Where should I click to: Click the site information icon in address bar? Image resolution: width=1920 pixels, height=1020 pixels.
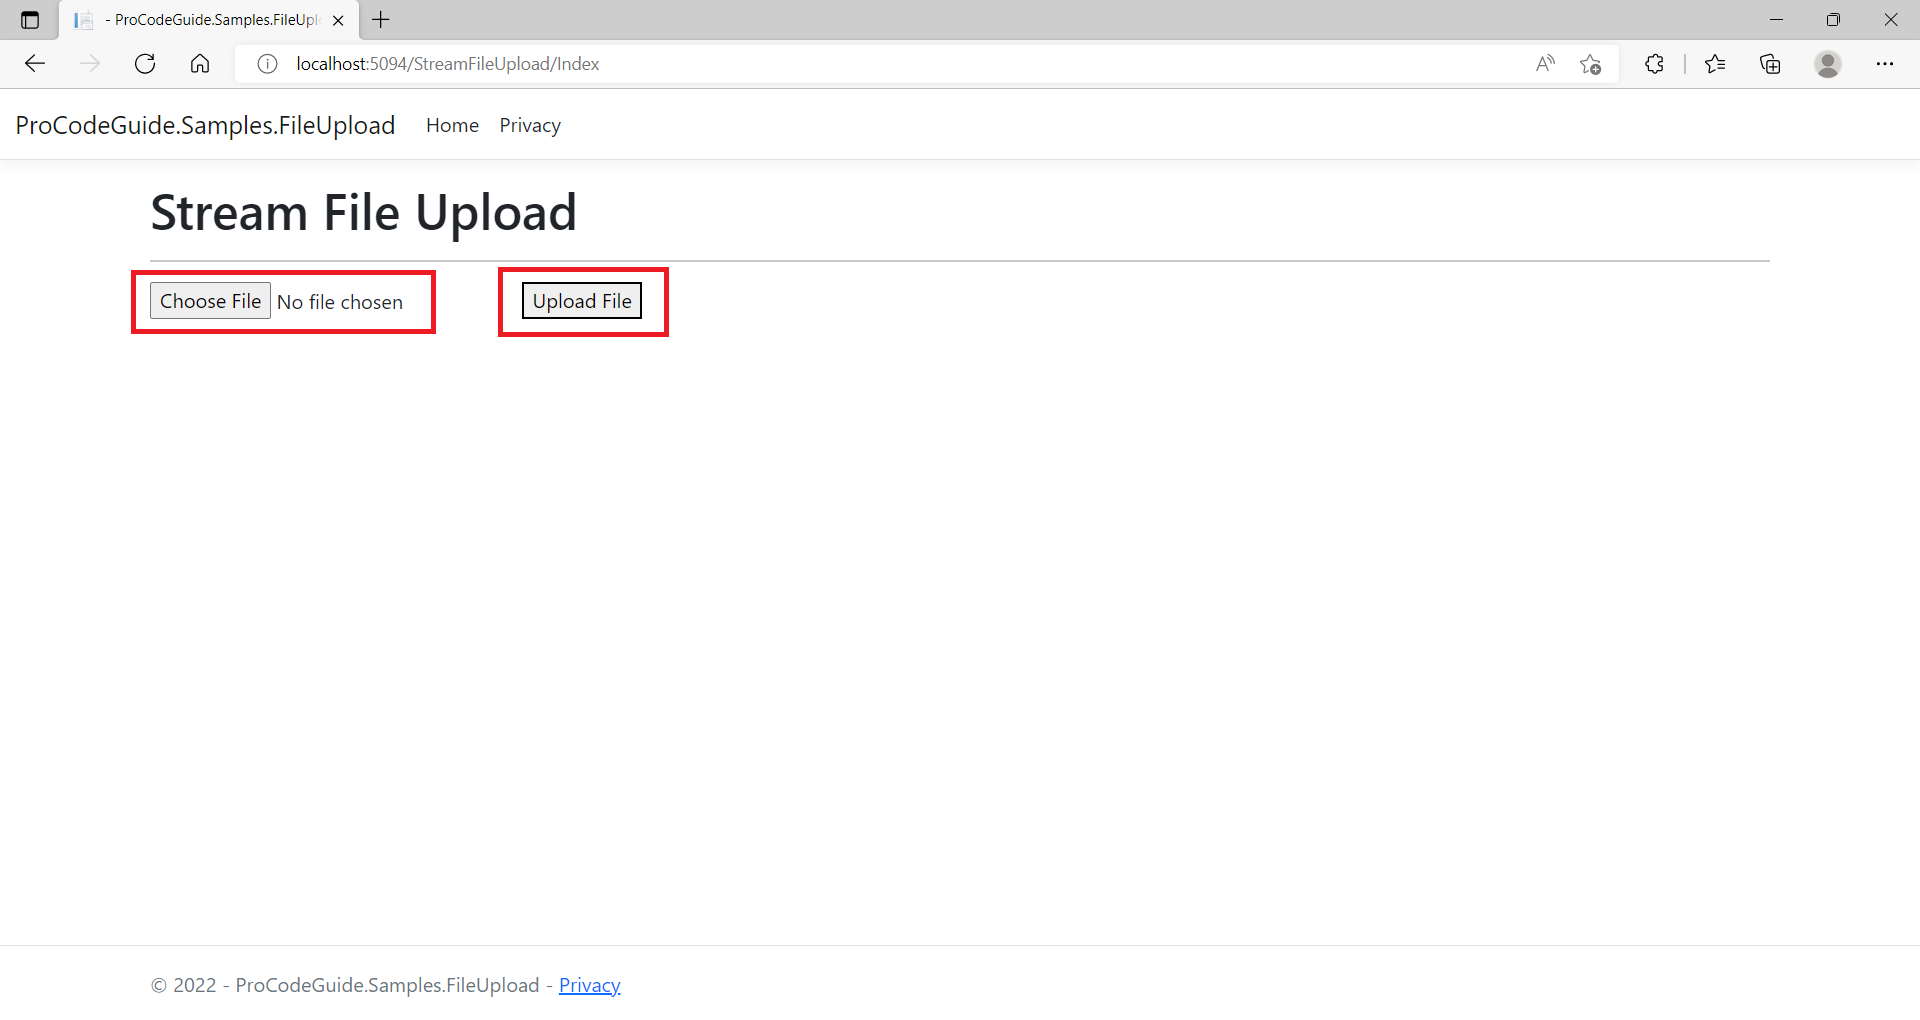click(266, 63)
